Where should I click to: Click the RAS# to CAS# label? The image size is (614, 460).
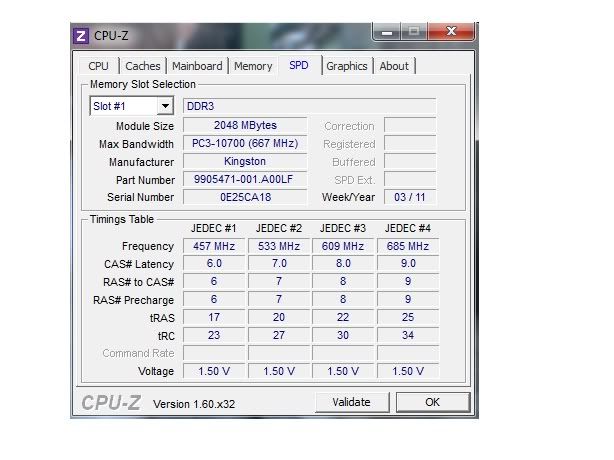tap(139, 282)
